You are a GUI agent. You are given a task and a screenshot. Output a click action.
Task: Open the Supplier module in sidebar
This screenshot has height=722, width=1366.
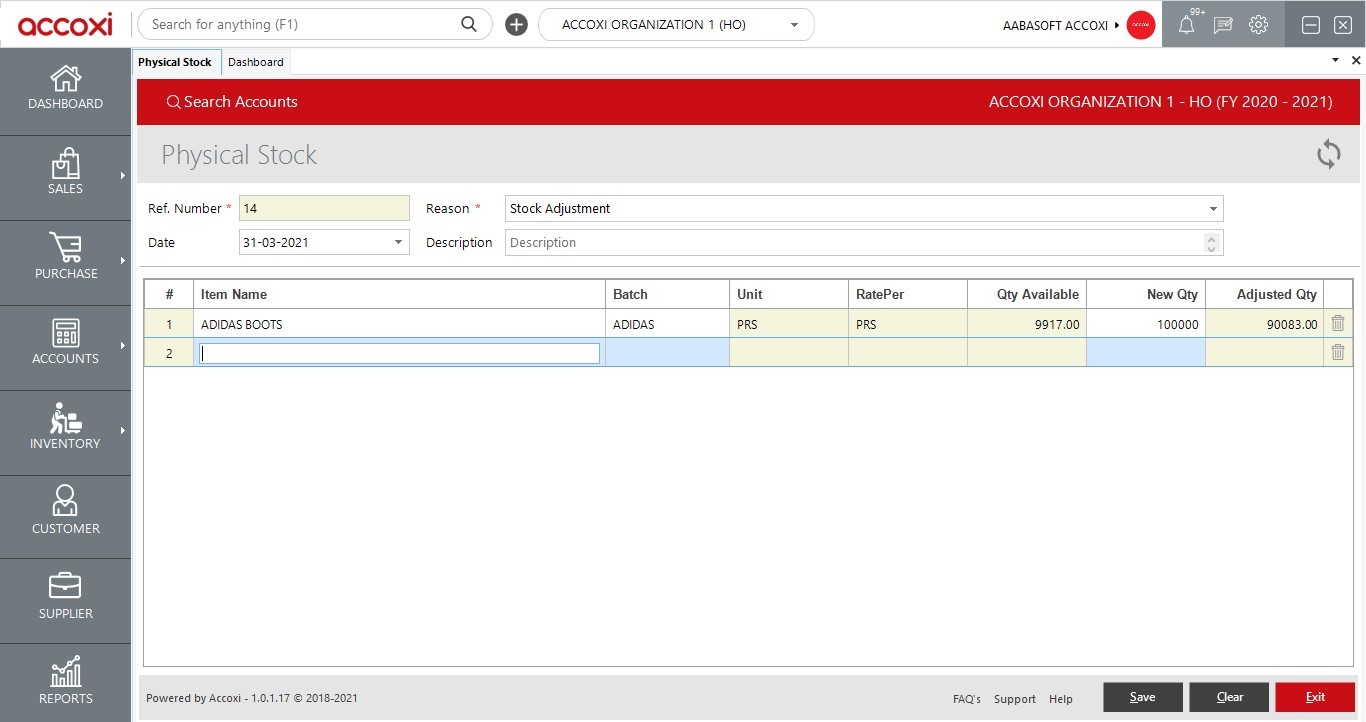(65, 600)
